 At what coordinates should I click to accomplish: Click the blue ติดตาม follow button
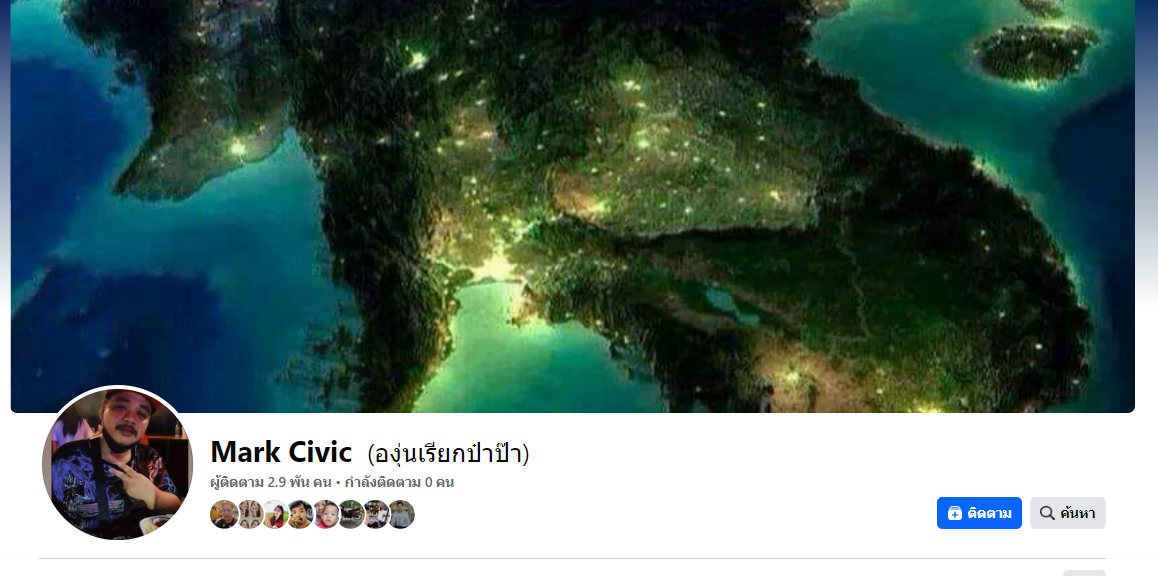979,513
